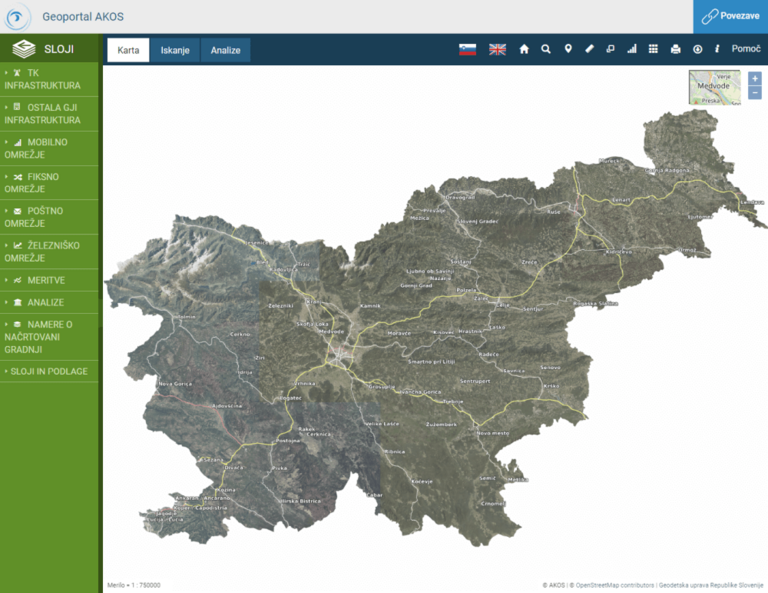The image size is (768, 593).
Task: Open the signal bars coverage tool
Action: coord(632,49)
